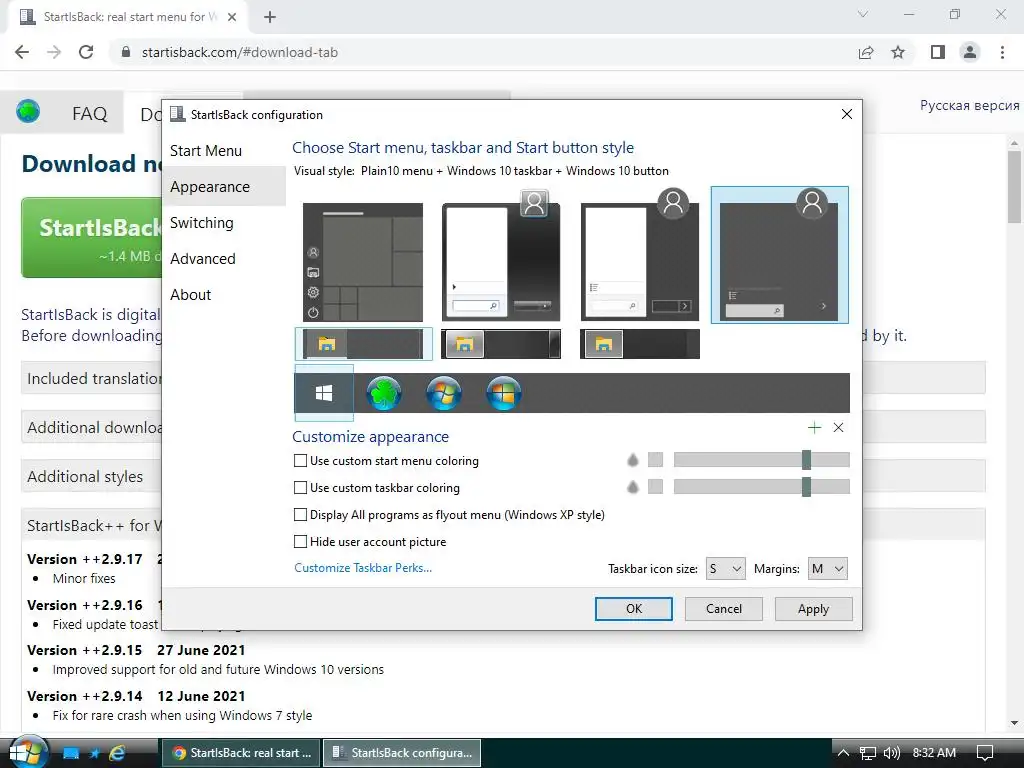Click the green StartIsBack download button

coord(91,238)
